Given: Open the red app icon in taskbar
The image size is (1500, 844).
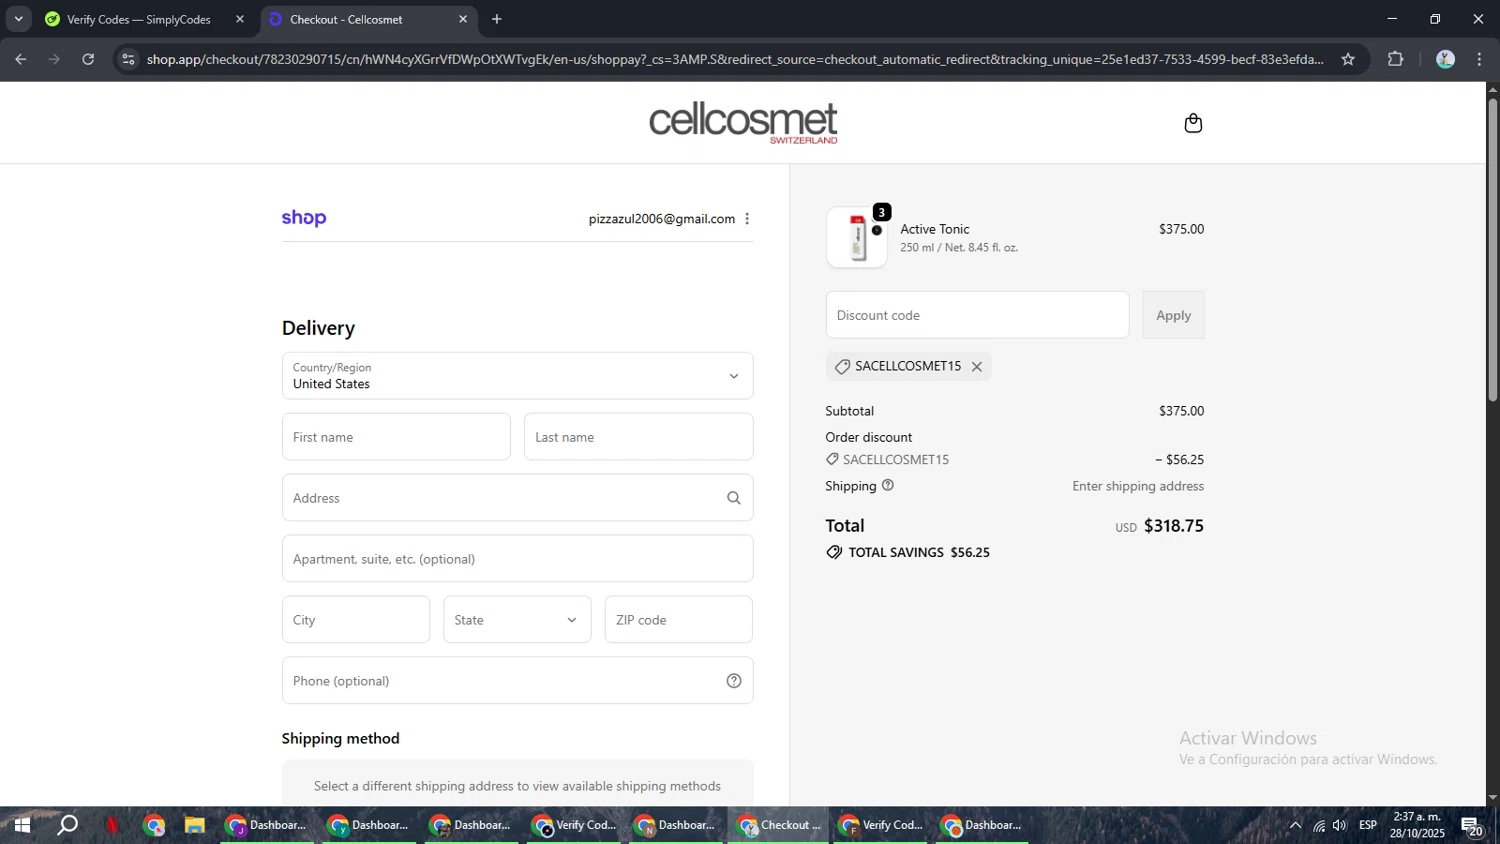Looking at the screenshot, I should point(112,826).
